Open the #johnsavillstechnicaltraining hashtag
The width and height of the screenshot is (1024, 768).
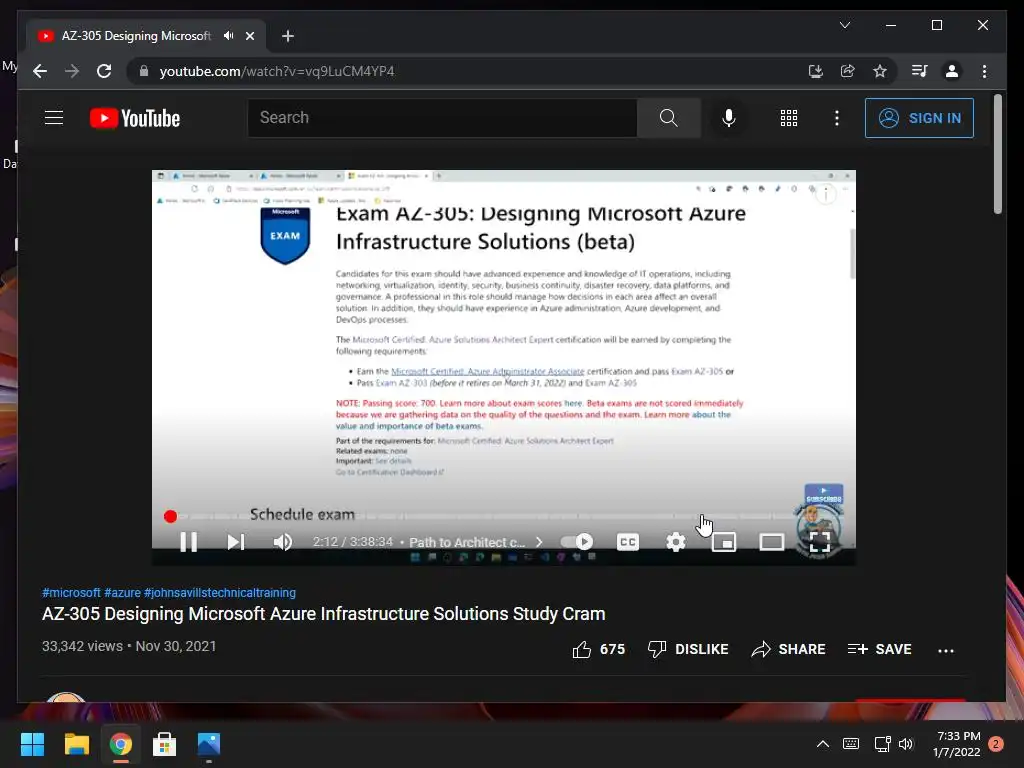(220, 593)
